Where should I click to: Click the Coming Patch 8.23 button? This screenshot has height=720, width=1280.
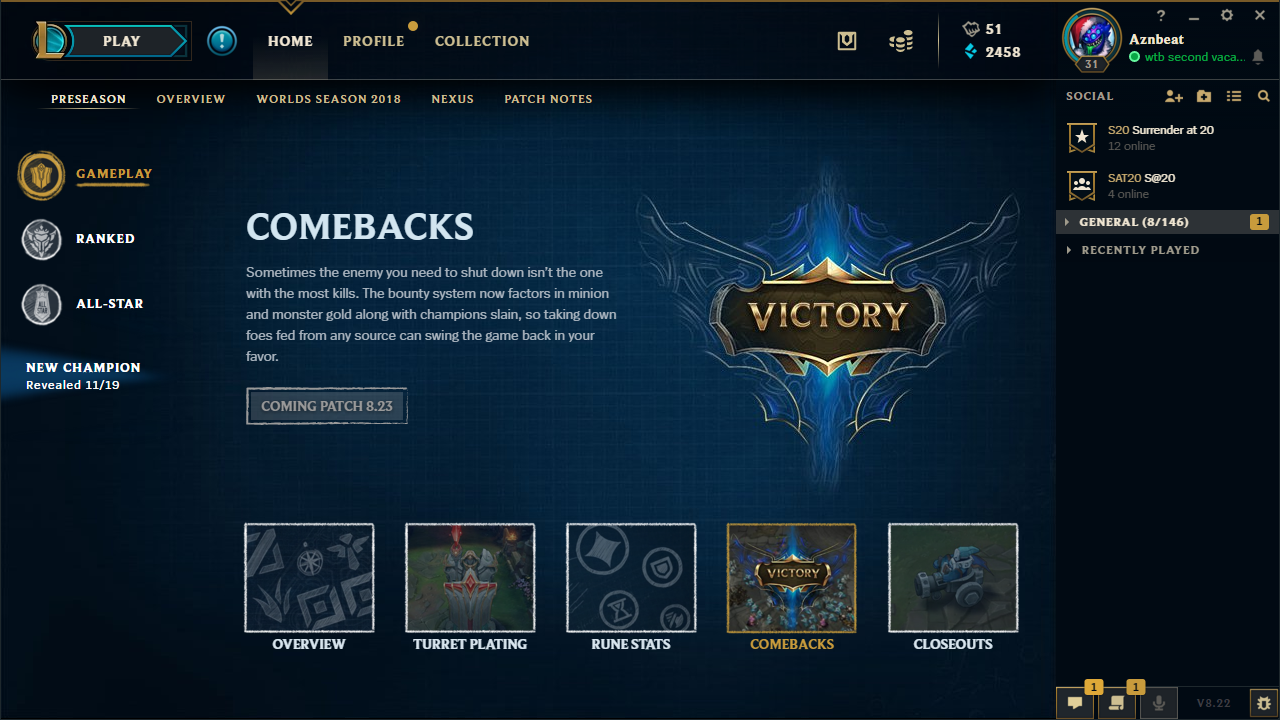[327, 406]
